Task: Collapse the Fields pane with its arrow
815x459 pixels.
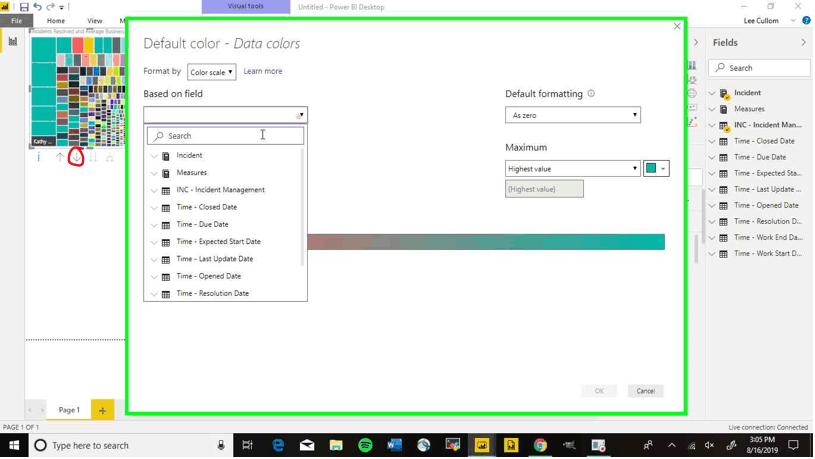Action: [803, 43]
